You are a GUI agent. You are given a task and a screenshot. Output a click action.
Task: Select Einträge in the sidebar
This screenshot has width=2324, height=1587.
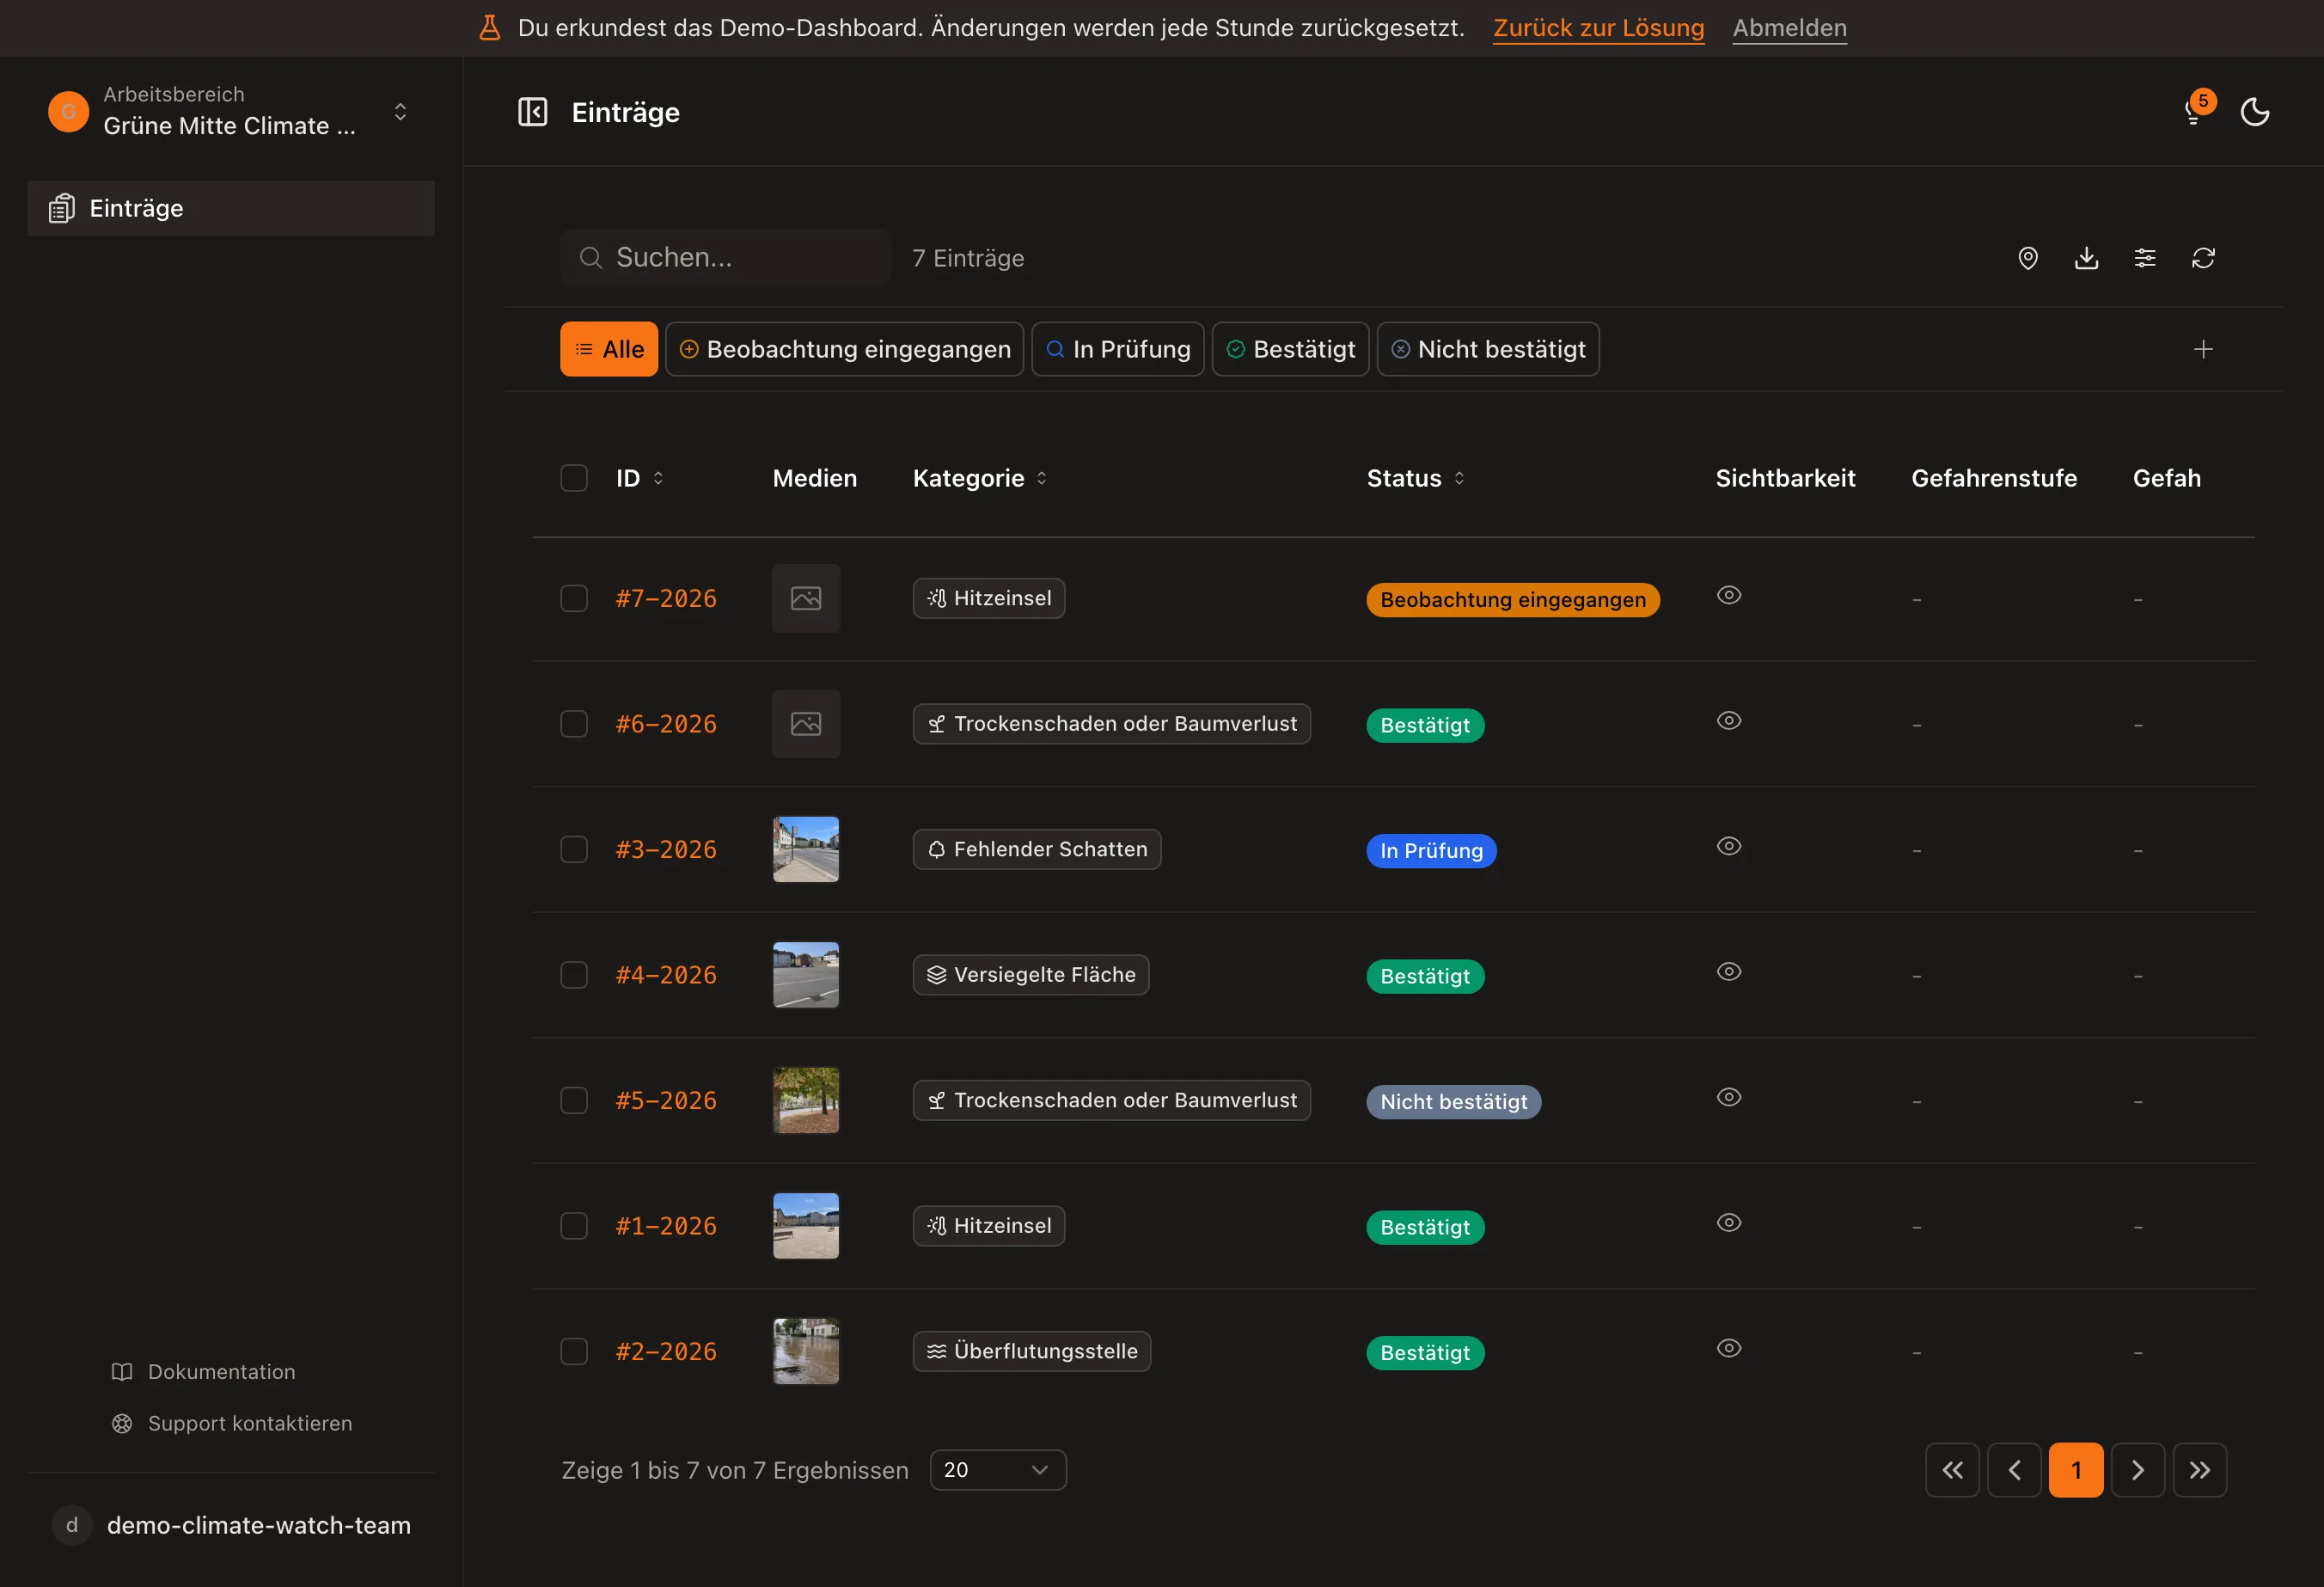tap(231, 208)
